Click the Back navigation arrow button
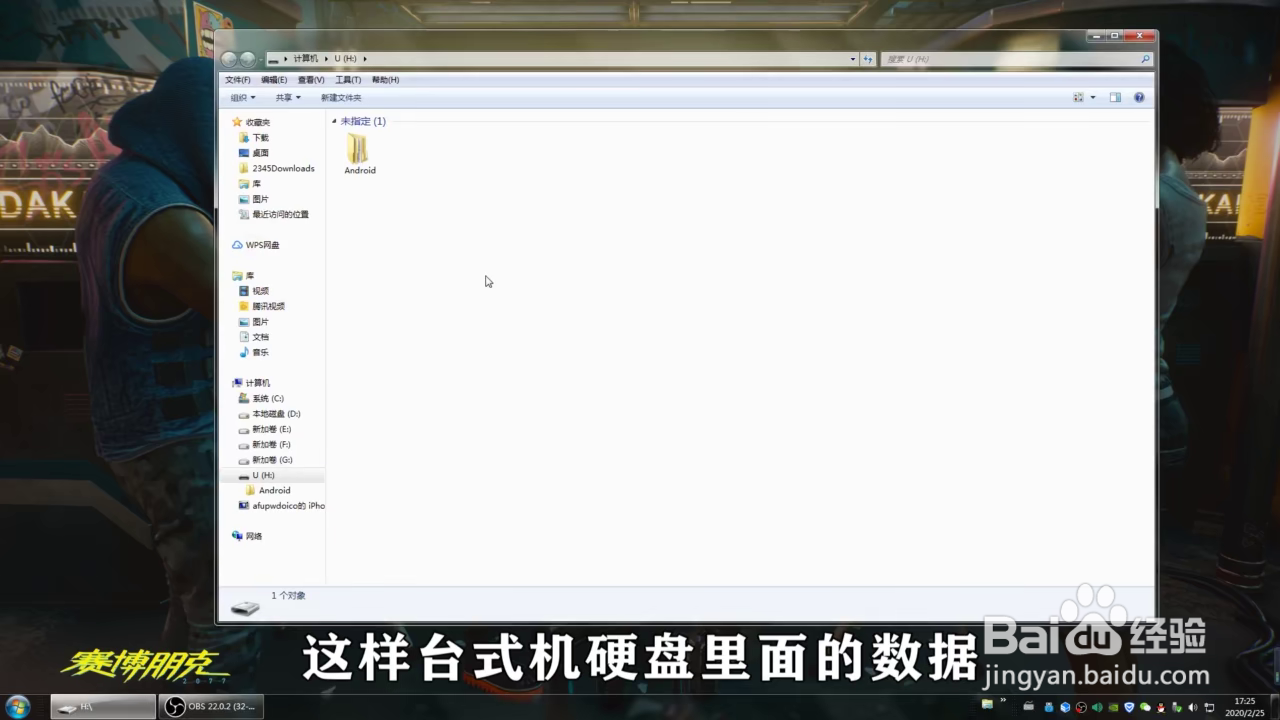Image resolution: width=1280 pixels, height=720 pixels. (229, 59)
